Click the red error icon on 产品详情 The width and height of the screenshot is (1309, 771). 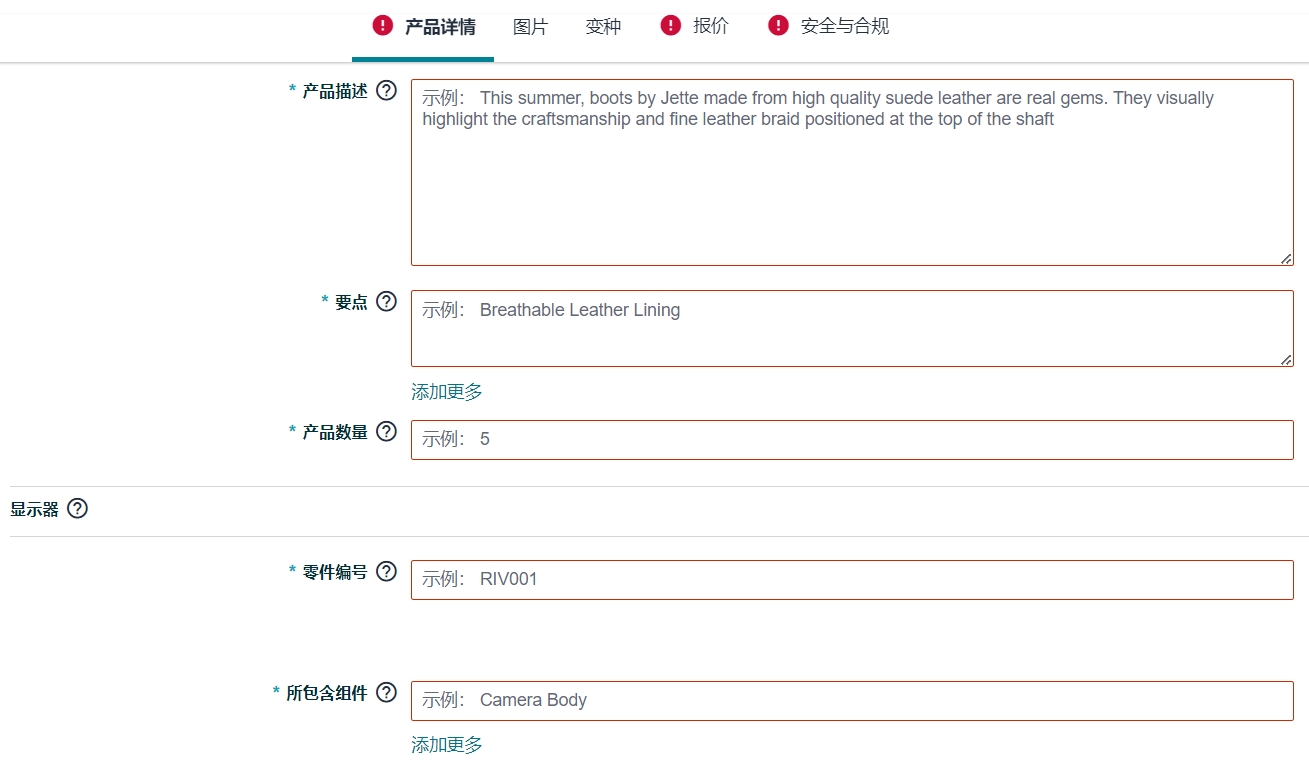coord(382,26)
